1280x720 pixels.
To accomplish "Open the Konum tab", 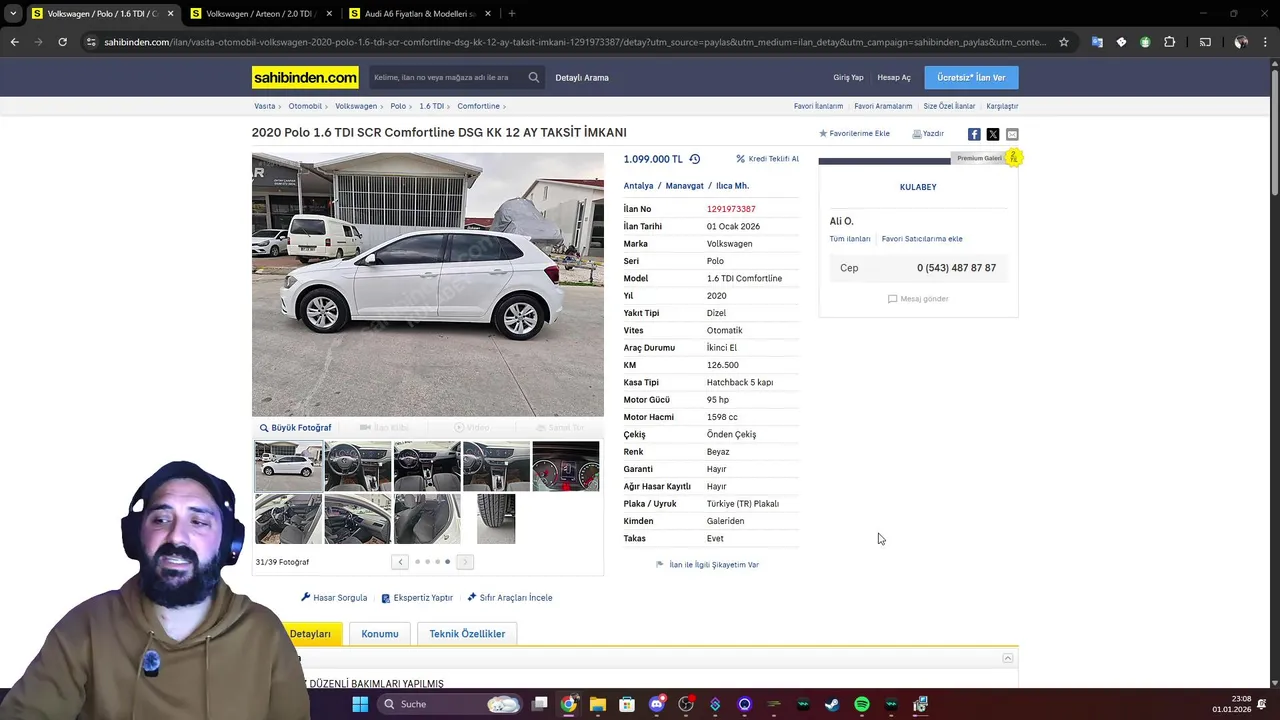I will coord(380,634).
